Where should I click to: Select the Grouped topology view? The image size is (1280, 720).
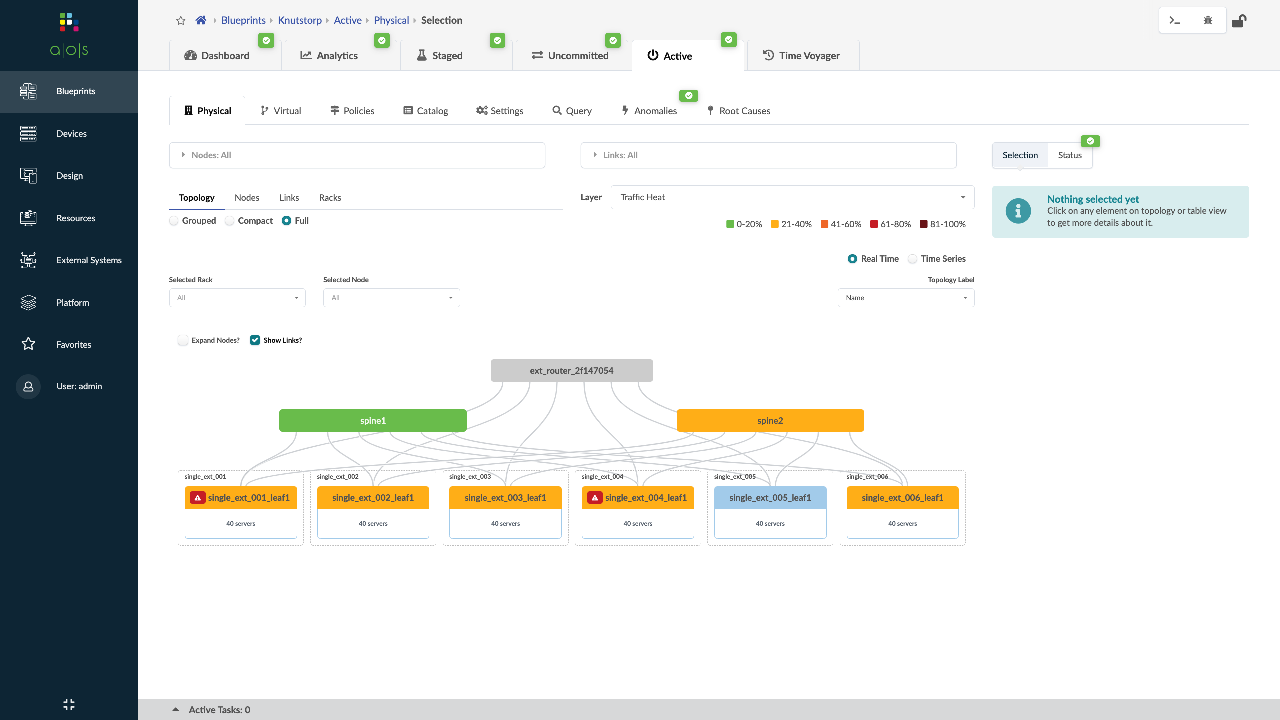tap(175, 221)
